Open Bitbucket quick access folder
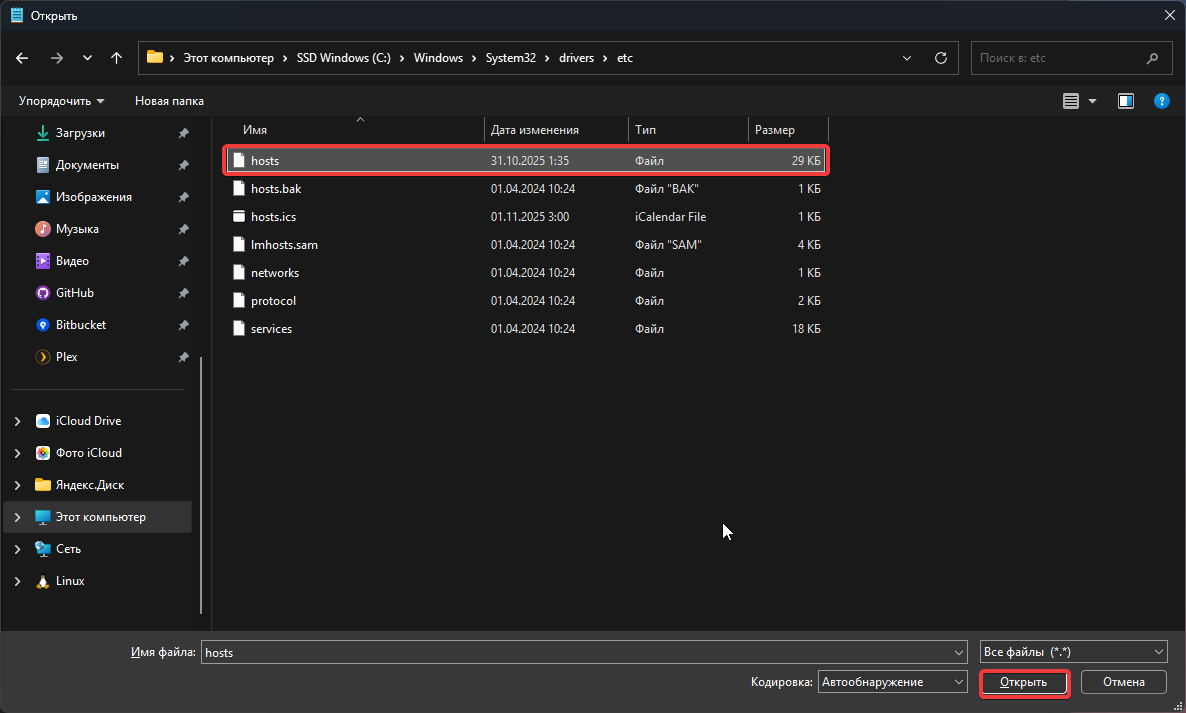1186x713 pixels. (80, 325)
